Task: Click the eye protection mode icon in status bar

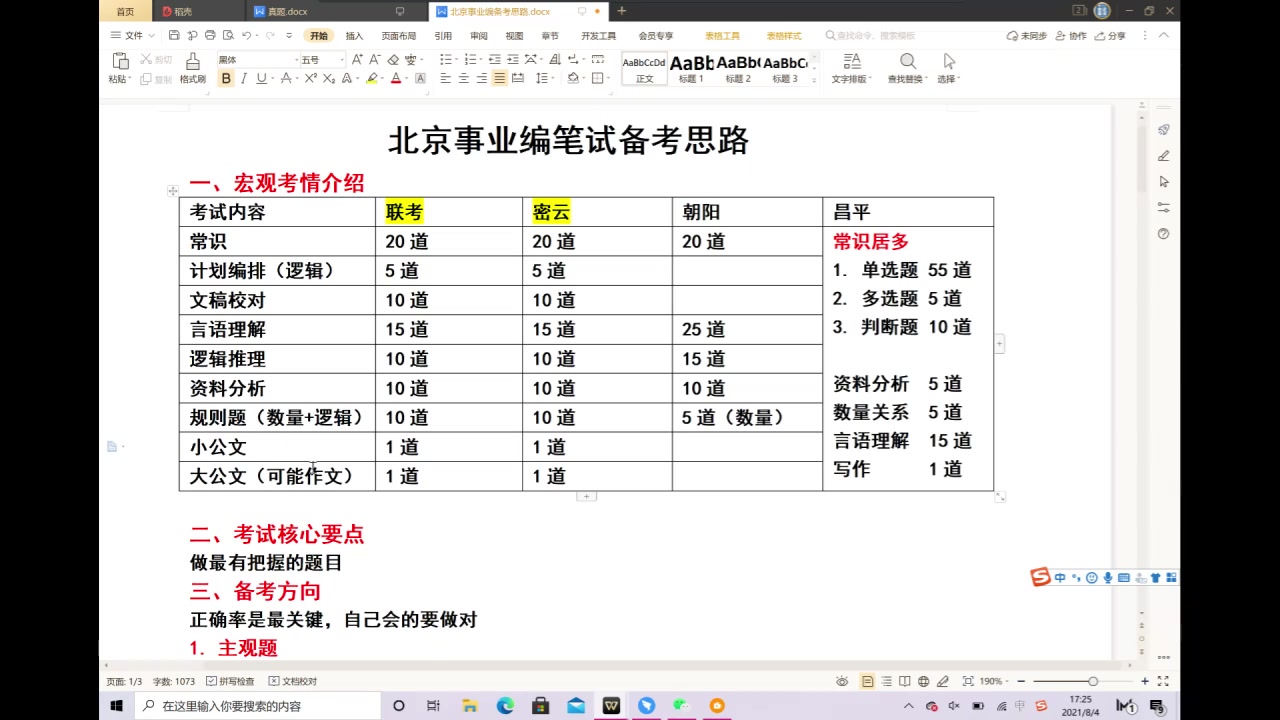Action: [x=844, y=681]
